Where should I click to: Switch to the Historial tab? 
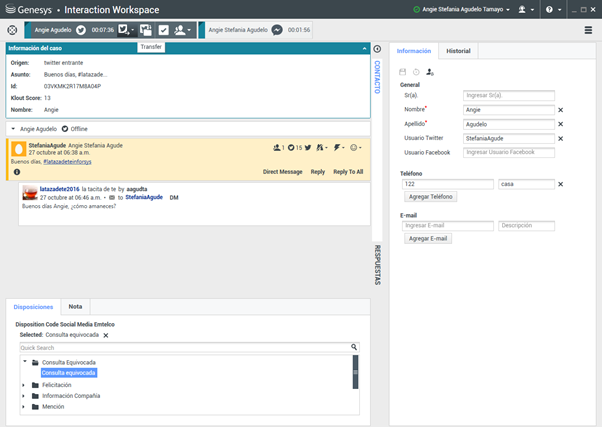pyautogui.click(x=458, y=51)
